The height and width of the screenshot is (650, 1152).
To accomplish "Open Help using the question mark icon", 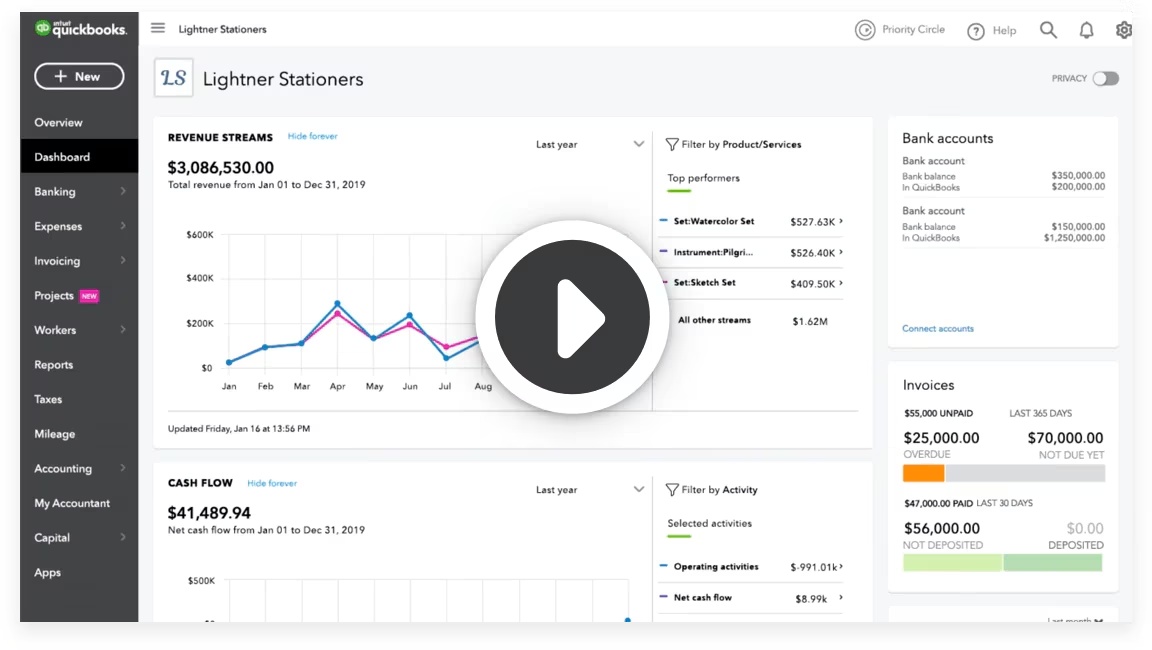I will tap(975, 31).
